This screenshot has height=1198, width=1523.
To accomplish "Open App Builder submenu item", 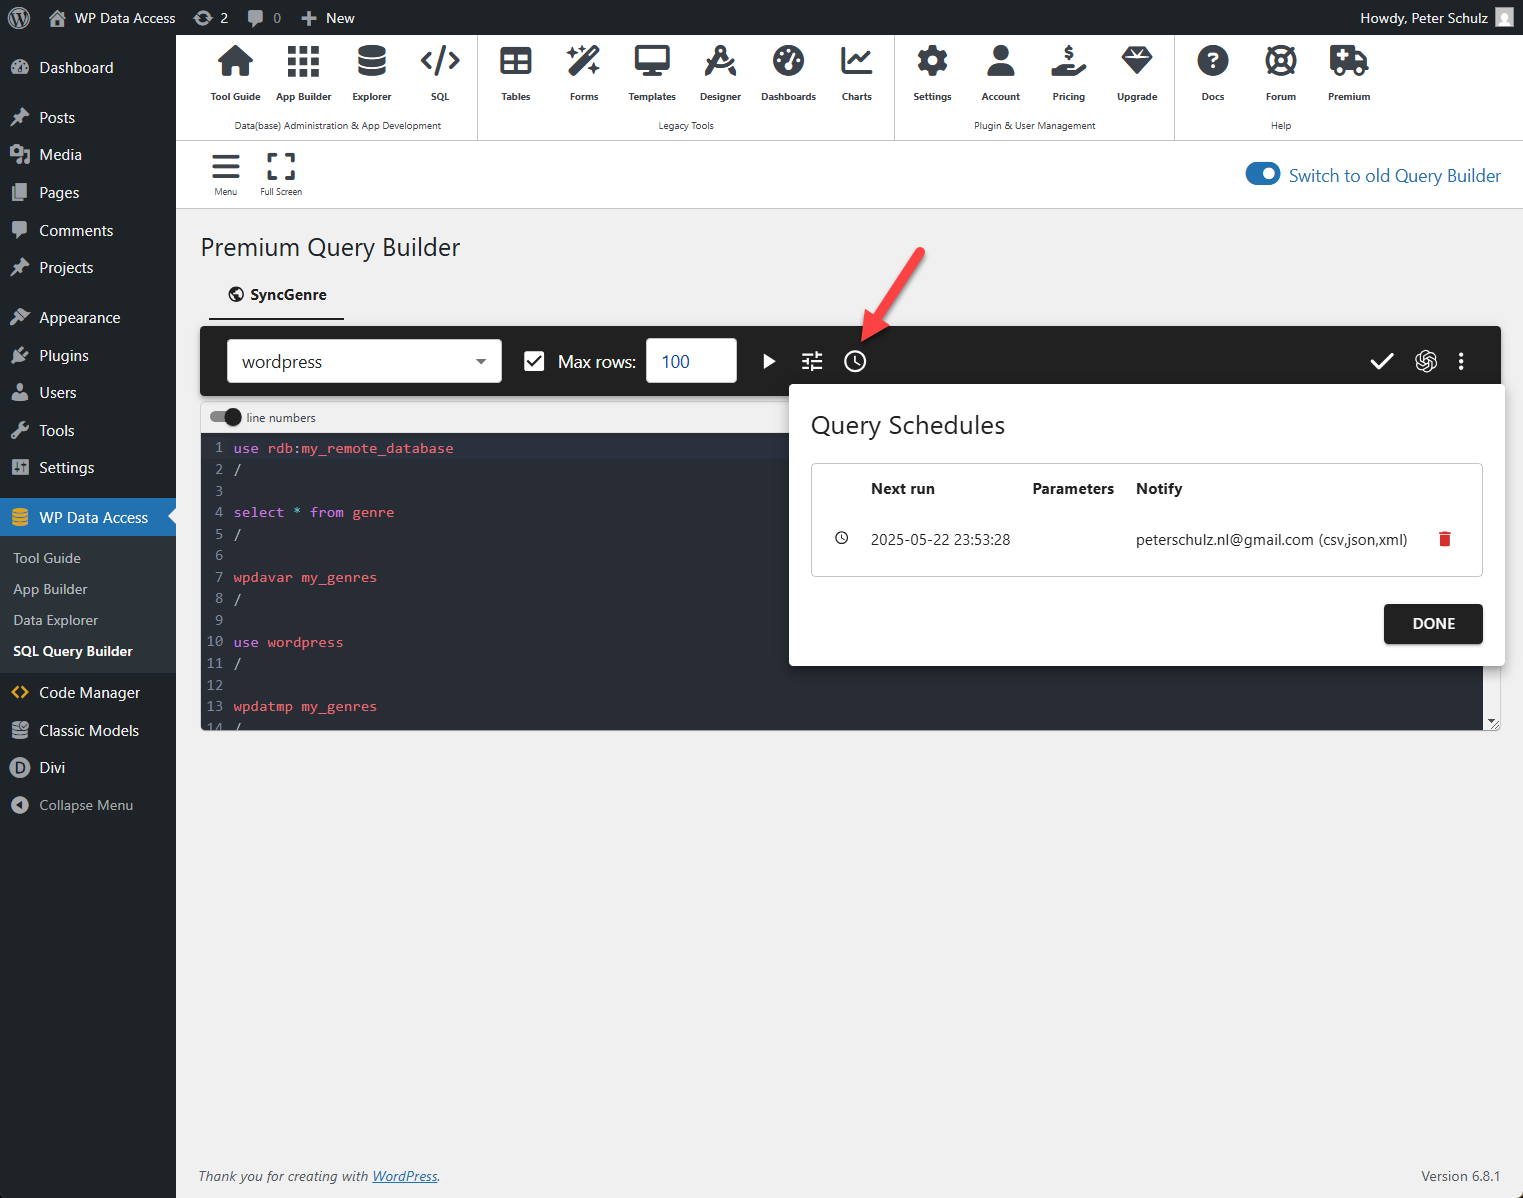I will point(50,589).
